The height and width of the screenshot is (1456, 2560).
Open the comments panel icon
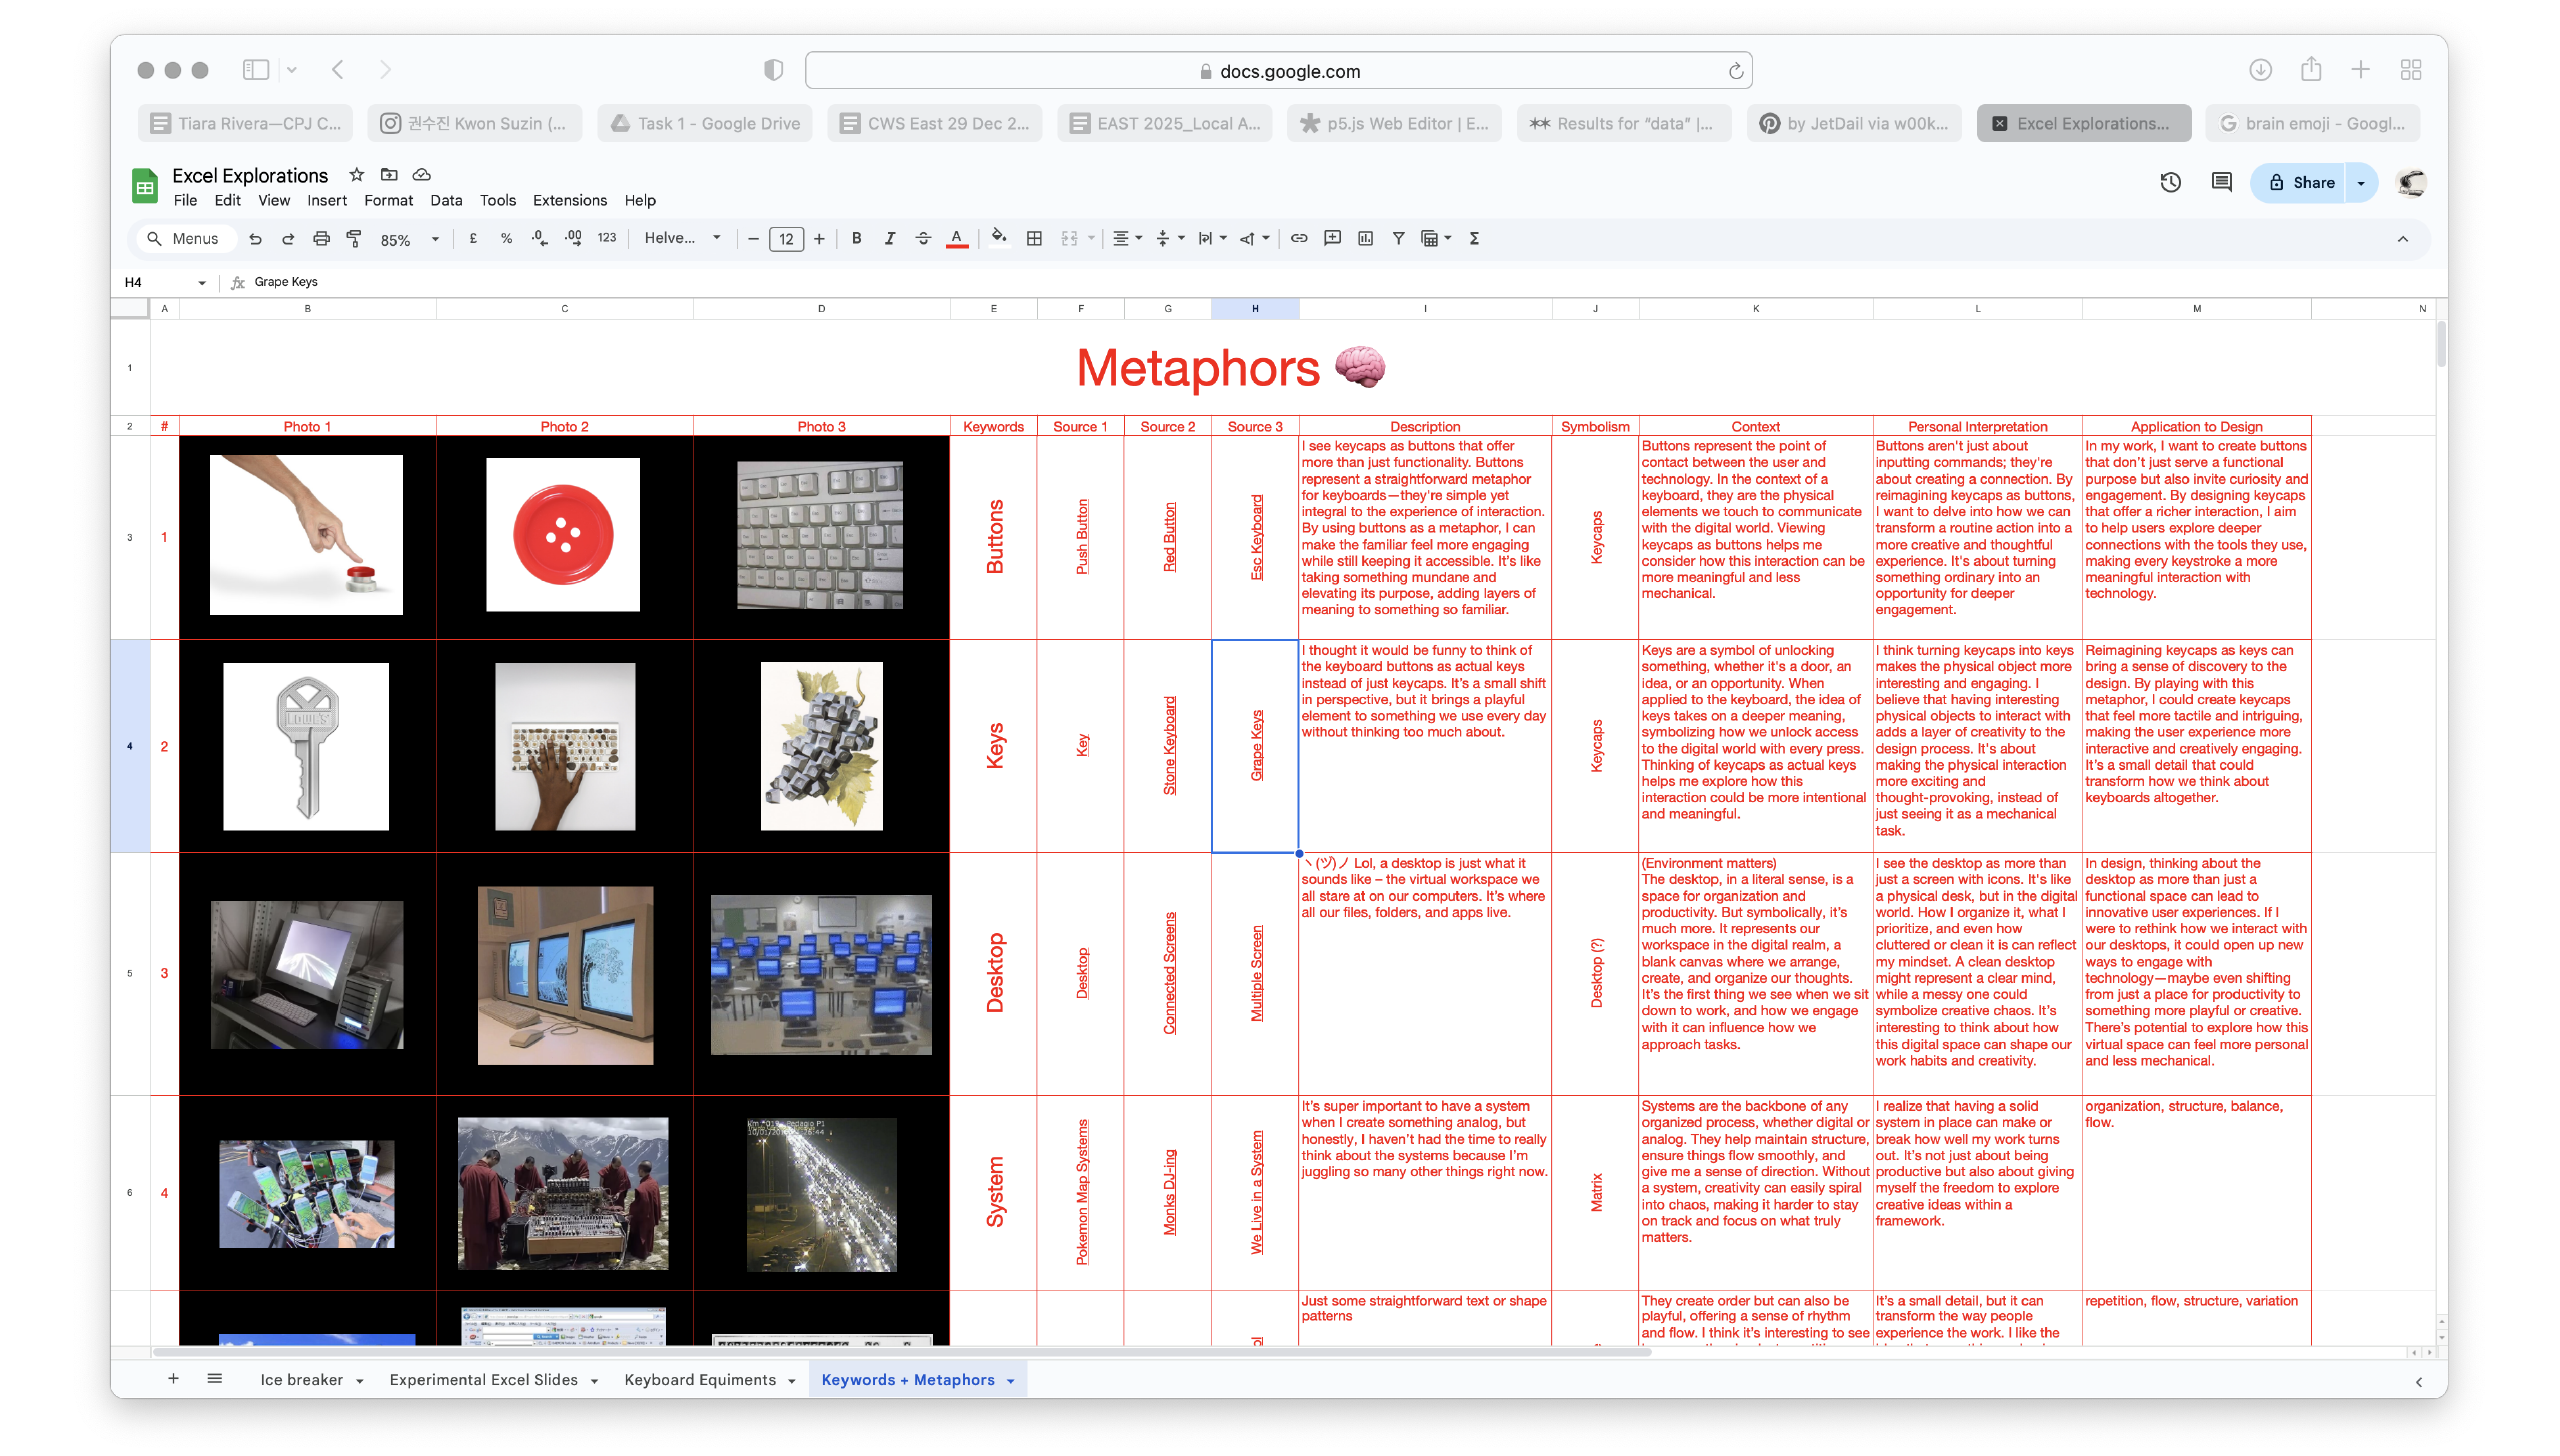(2222, 182)
